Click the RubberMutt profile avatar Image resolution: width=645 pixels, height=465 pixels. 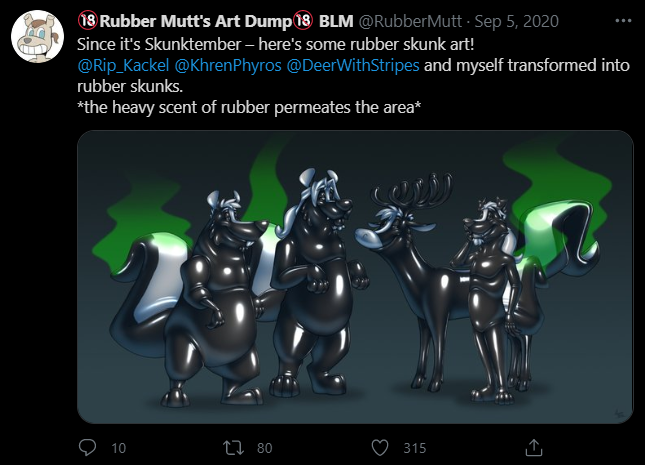(37, 37)
